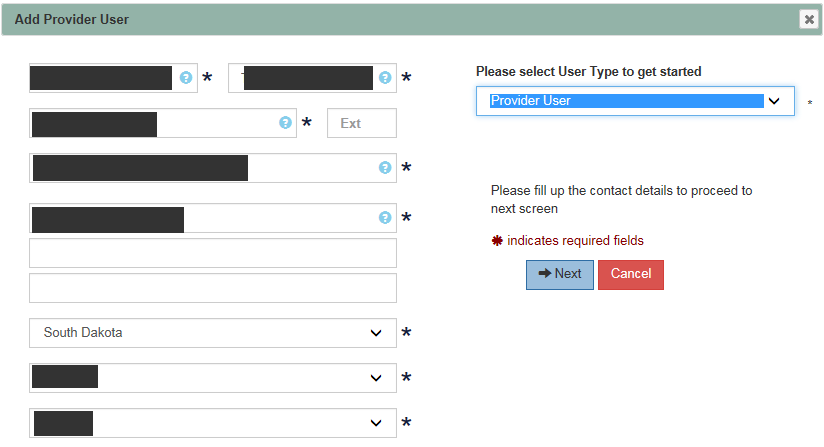Viewport: 824px width, 447px height.
Task: Click help icon in field above empty inputs
Action: click(385, 217)
